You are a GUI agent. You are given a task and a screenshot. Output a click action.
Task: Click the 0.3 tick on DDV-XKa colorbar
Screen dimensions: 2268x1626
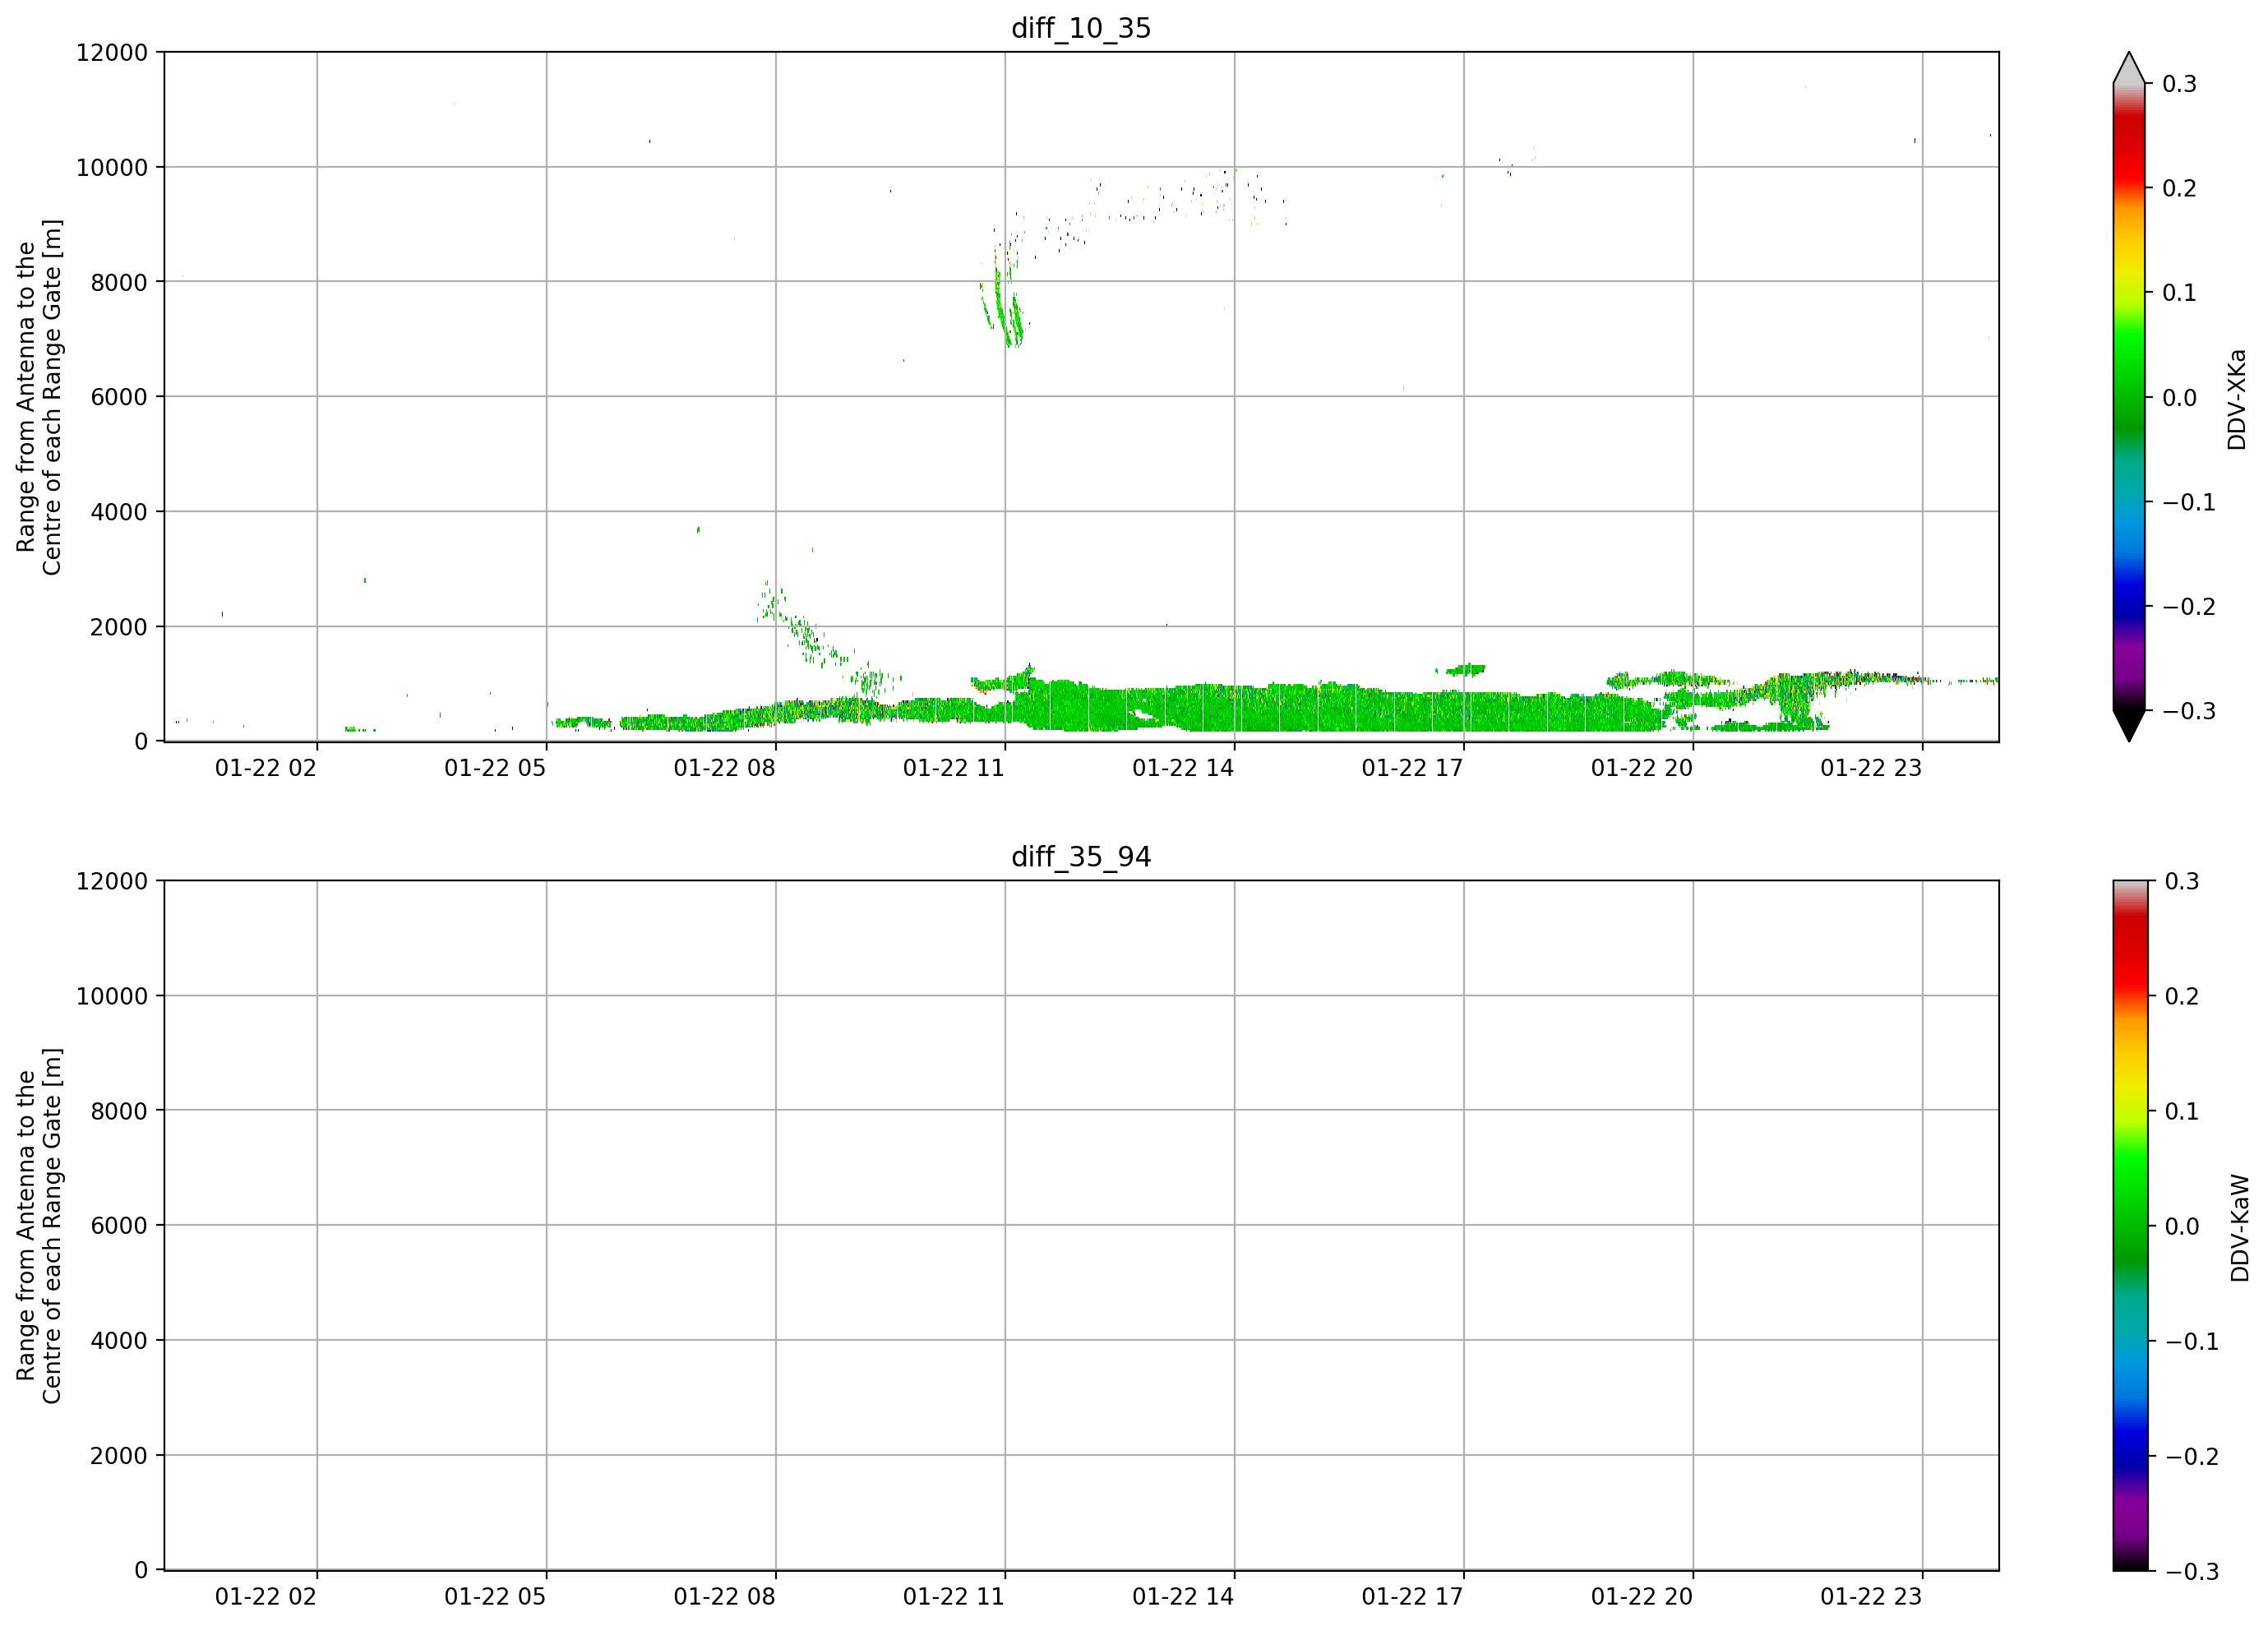click(2180, 84)
